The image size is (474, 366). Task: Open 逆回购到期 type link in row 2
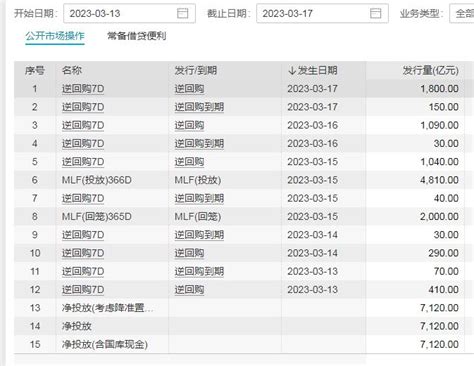click(x=199, y=107)
